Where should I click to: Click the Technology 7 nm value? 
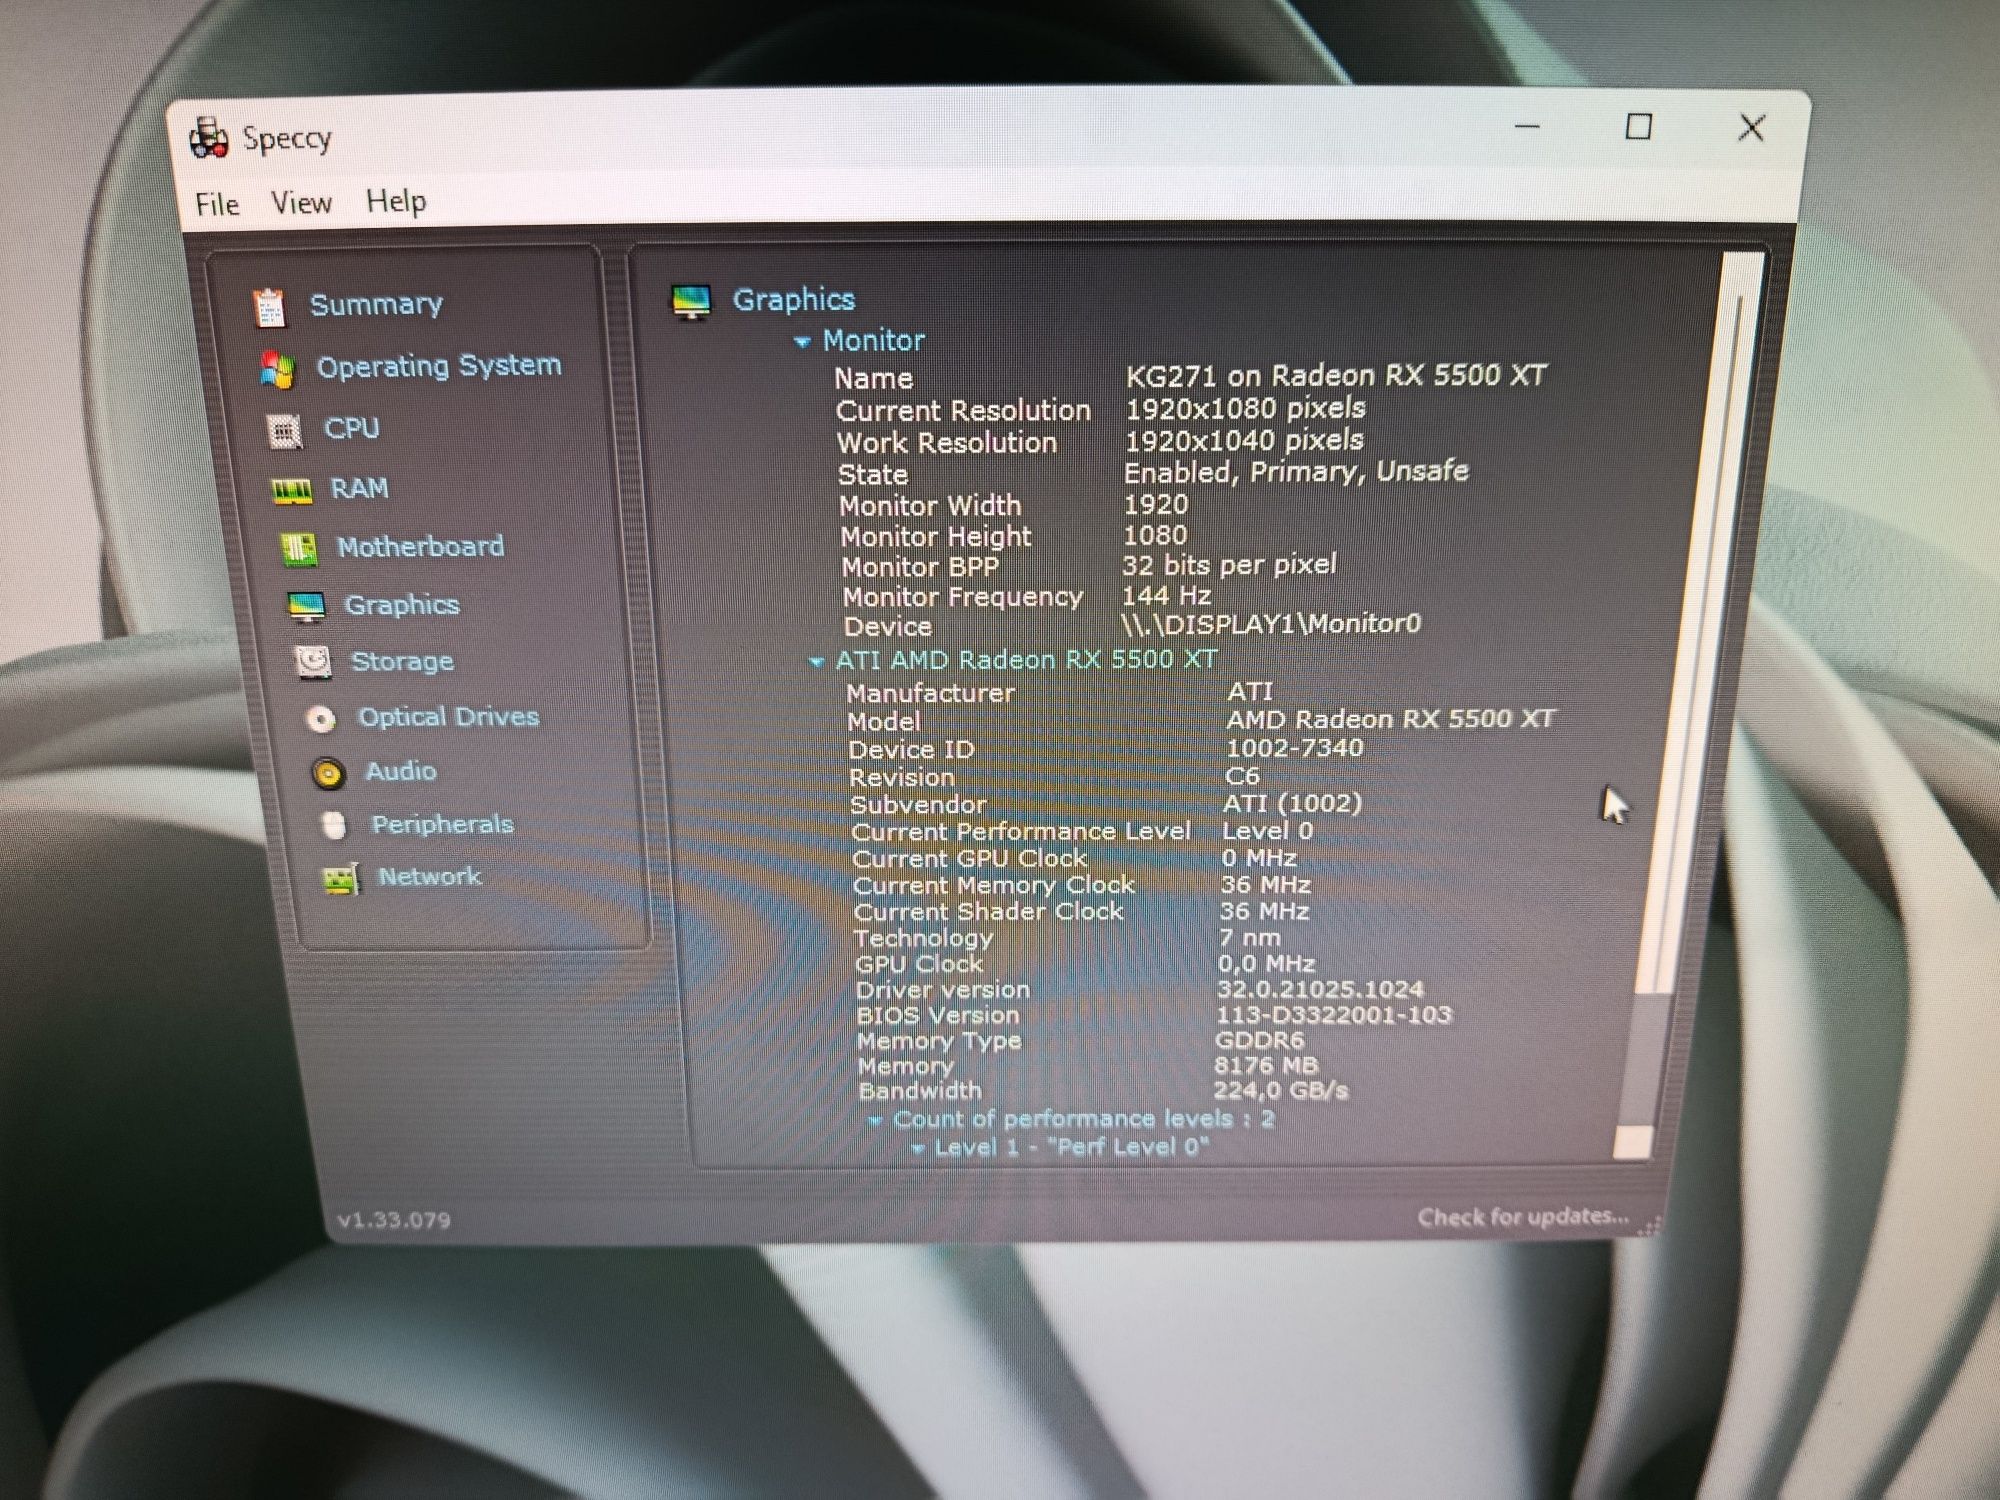pyautogui.click(x=1250, y=938)
